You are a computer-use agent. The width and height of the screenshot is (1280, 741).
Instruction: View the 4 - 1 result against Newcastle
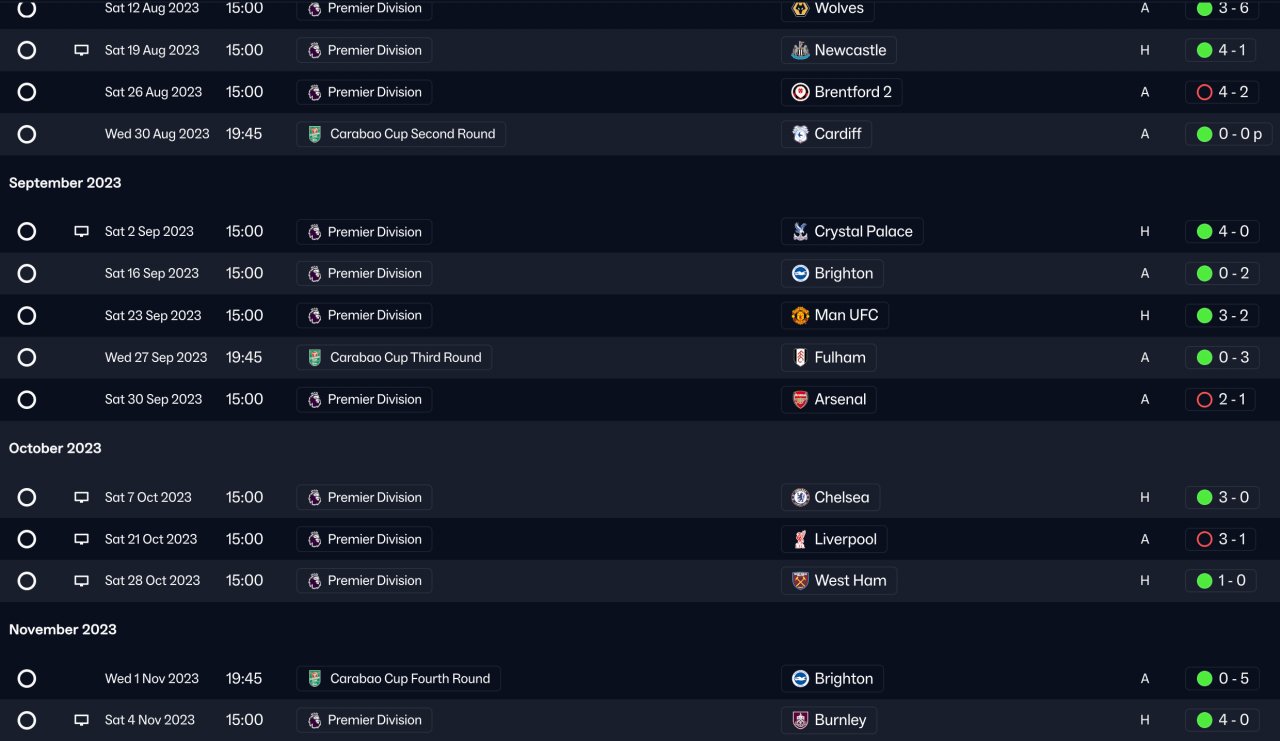pyautogui.click(x=1231, y=50)
